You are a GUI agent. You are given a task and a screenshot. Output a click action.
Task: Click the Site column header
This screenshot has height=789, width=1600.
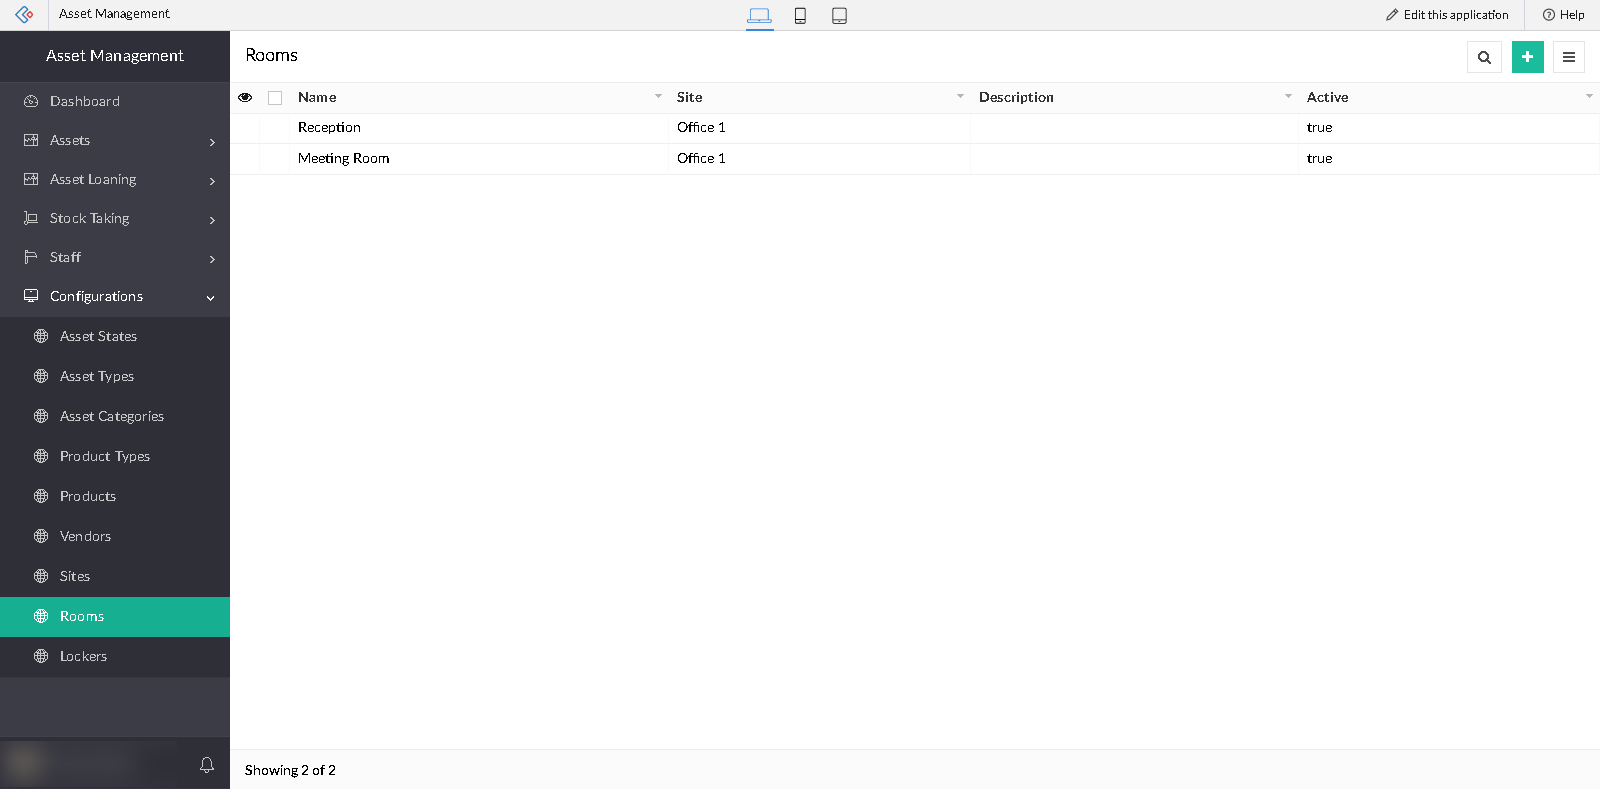coord(689,97)
